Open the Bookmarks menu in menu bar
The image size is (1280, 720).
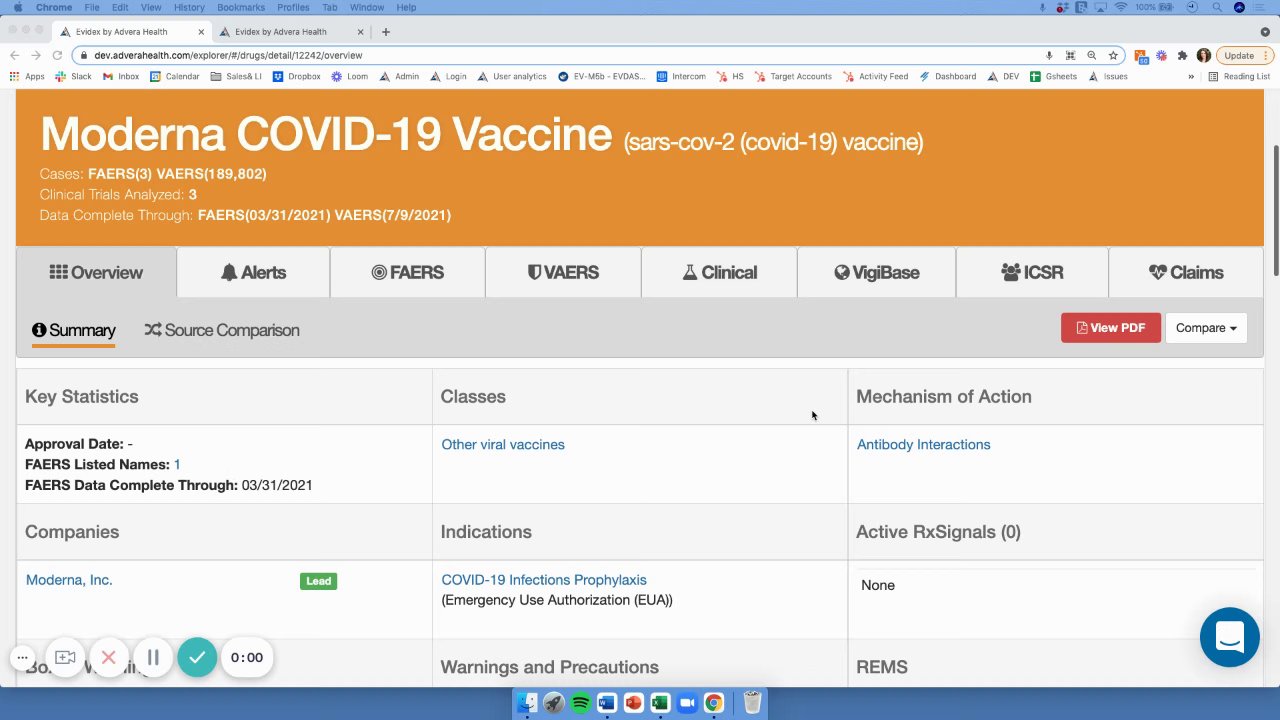pyautogui.click(x=241, y=7)
